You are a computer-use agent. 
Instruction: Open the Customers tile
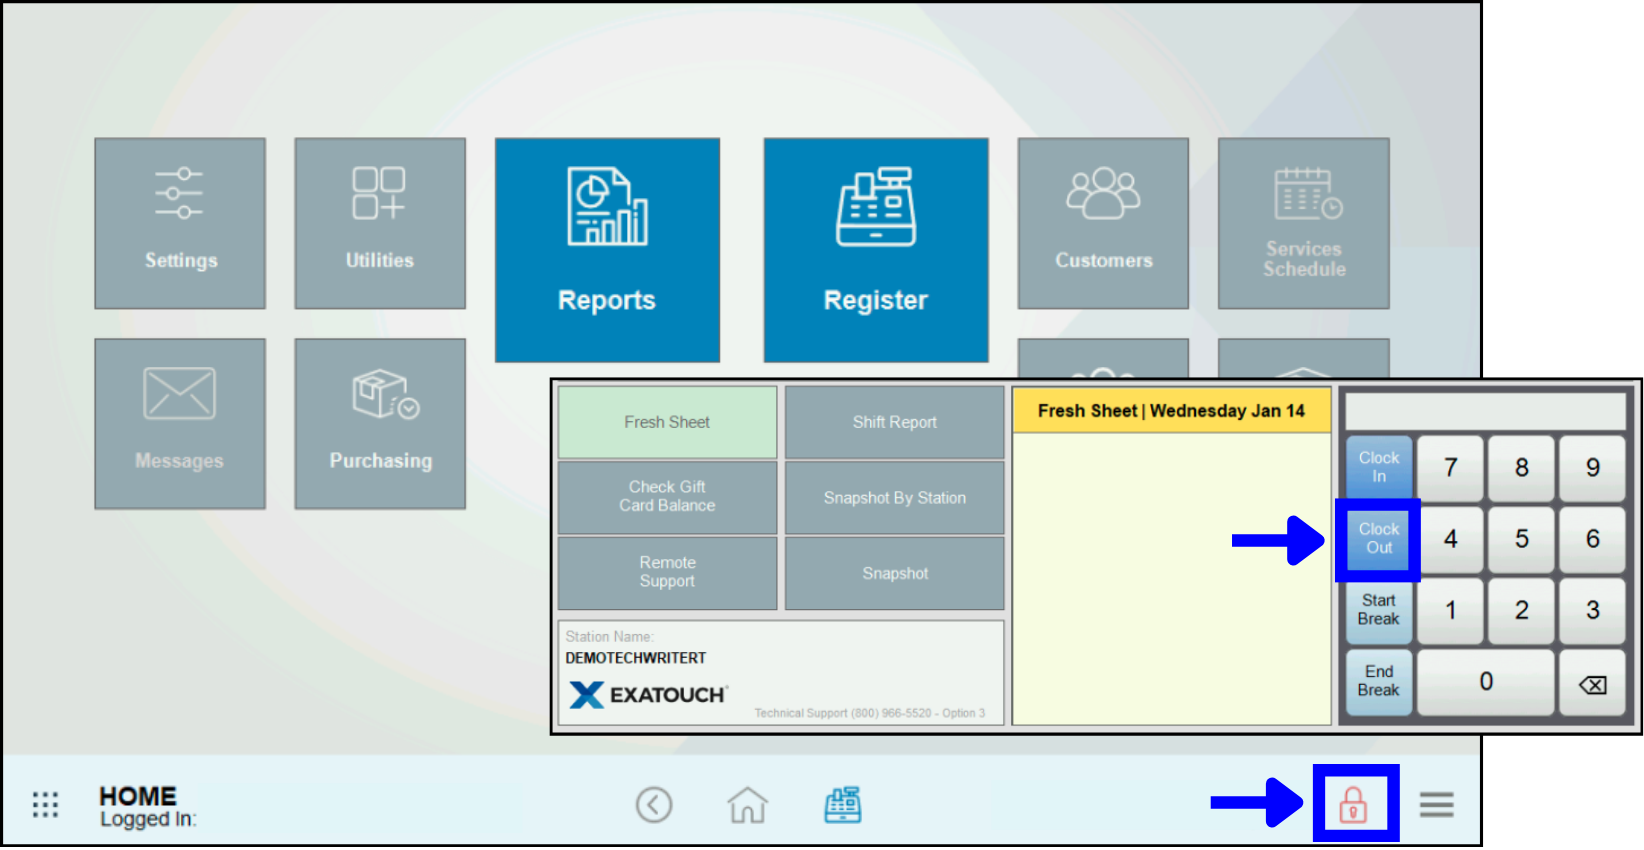(x=1103, y=223)
